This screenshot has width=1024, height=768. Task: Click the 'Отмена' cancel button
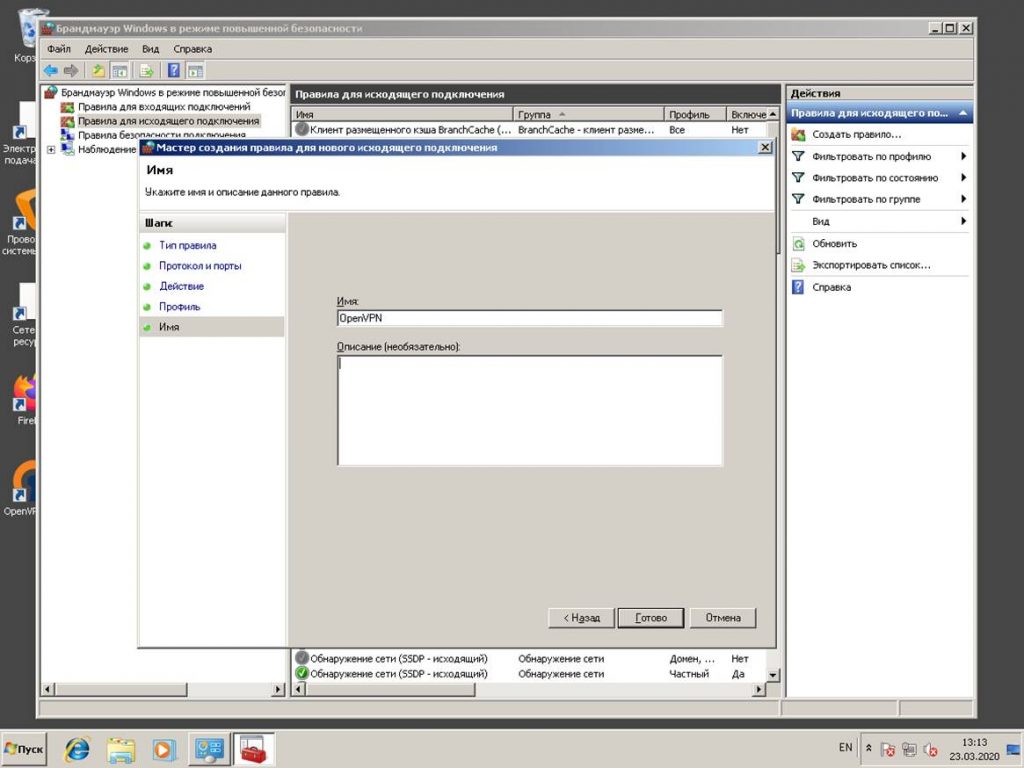pyautogui.click(x=723, y=618)
